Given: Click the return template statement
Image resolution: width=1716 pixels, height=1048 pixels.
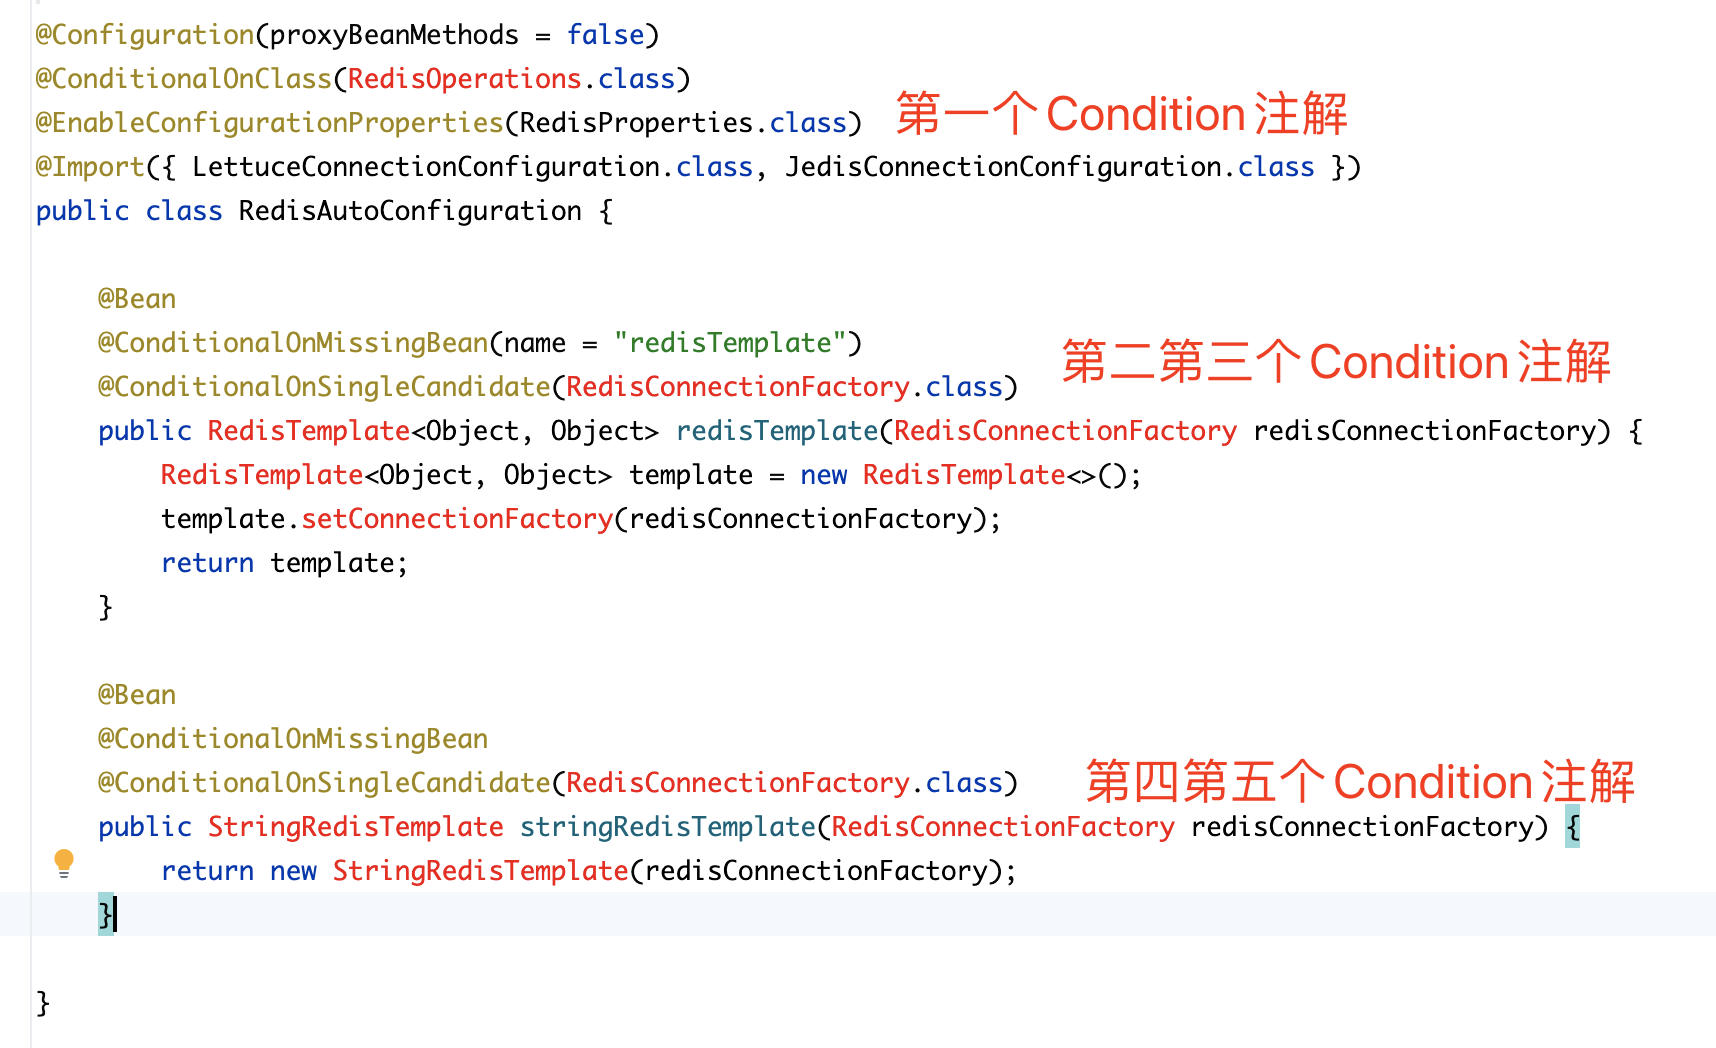Looking at the screenshot, I should point(283,562).
